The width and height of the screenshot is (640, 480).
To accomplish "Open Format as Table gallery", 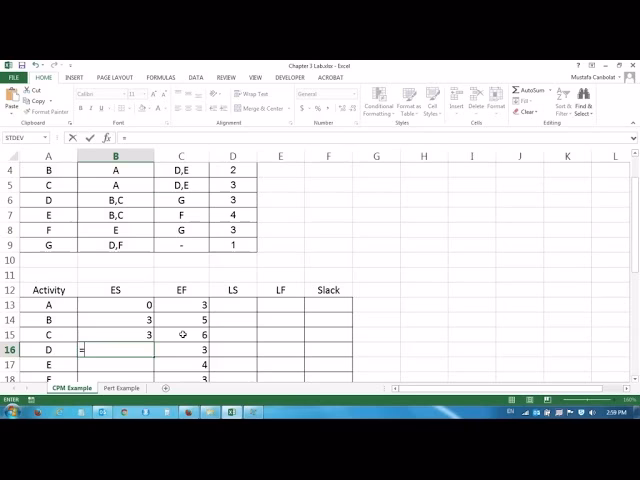I will point(409,102).
